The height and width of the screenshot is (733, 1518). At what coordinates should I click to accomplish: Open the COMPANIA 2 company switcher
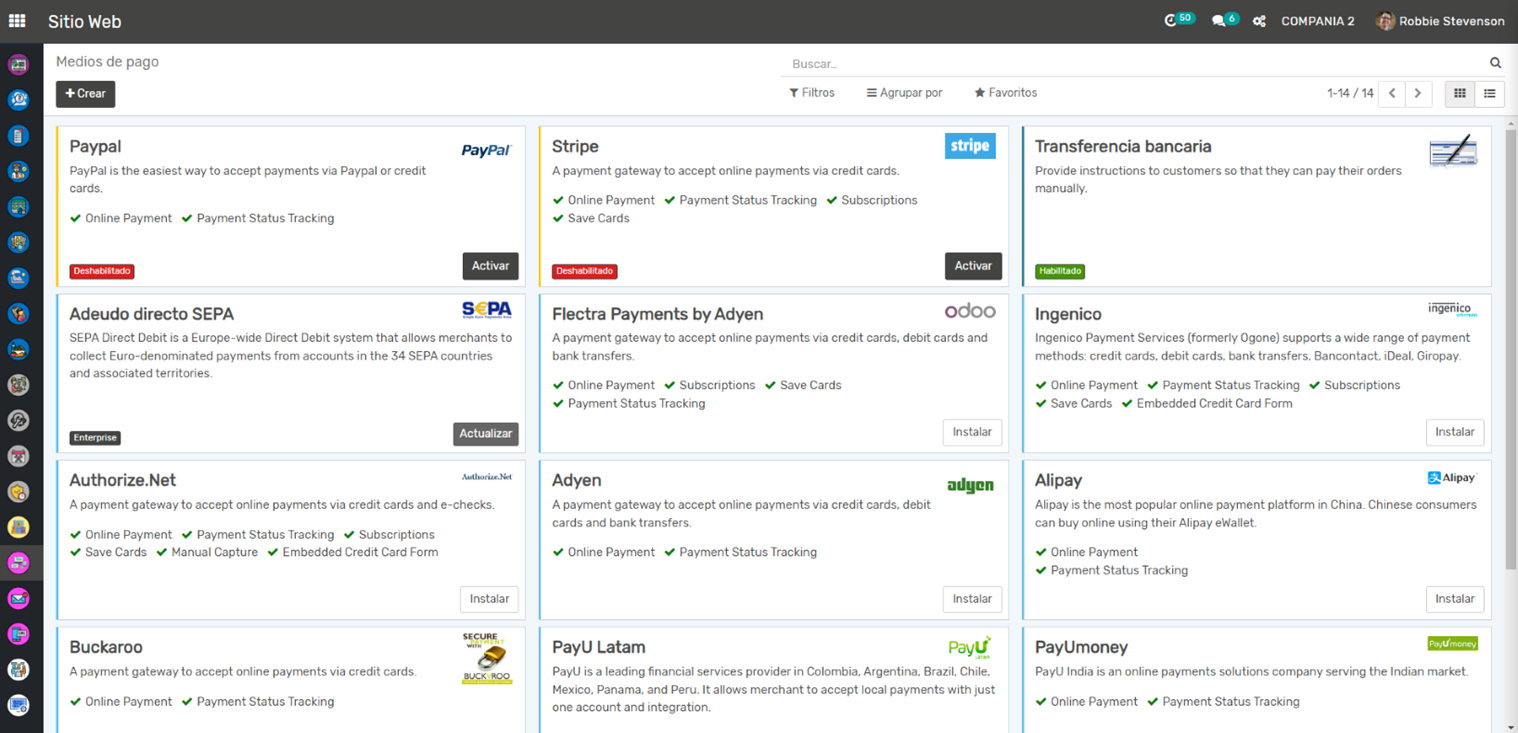pos(1318,21)
